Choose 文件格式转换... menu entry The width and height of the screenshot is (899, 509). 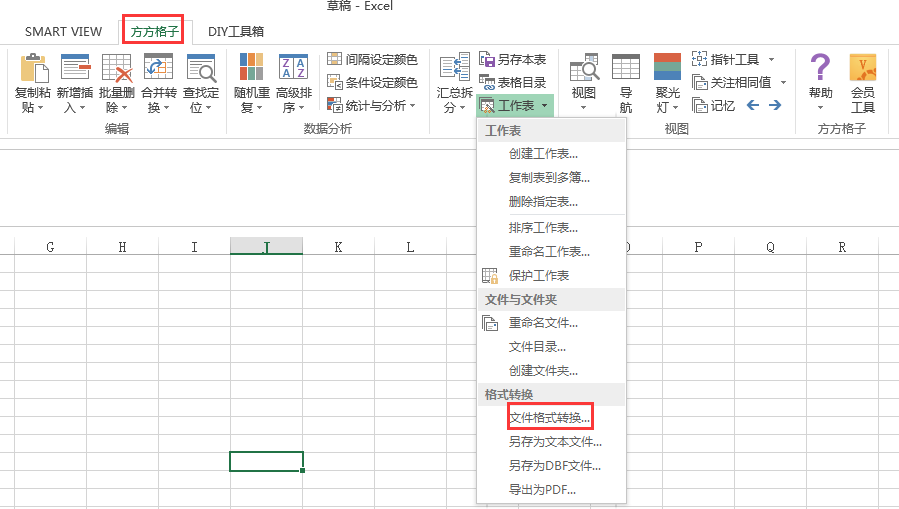[551, 418]
